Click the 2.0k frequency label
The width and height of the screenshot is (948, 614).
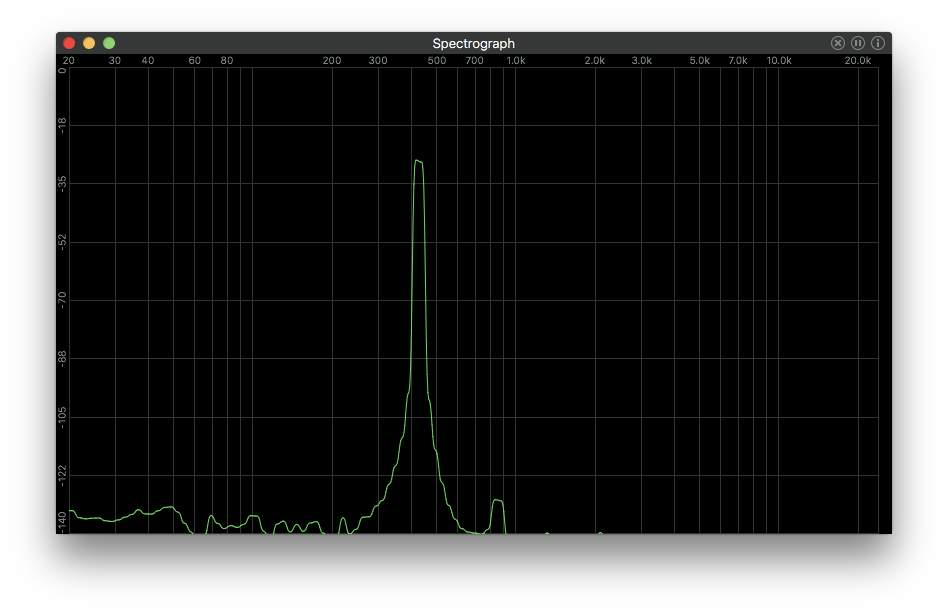click(x=595, y=60)
